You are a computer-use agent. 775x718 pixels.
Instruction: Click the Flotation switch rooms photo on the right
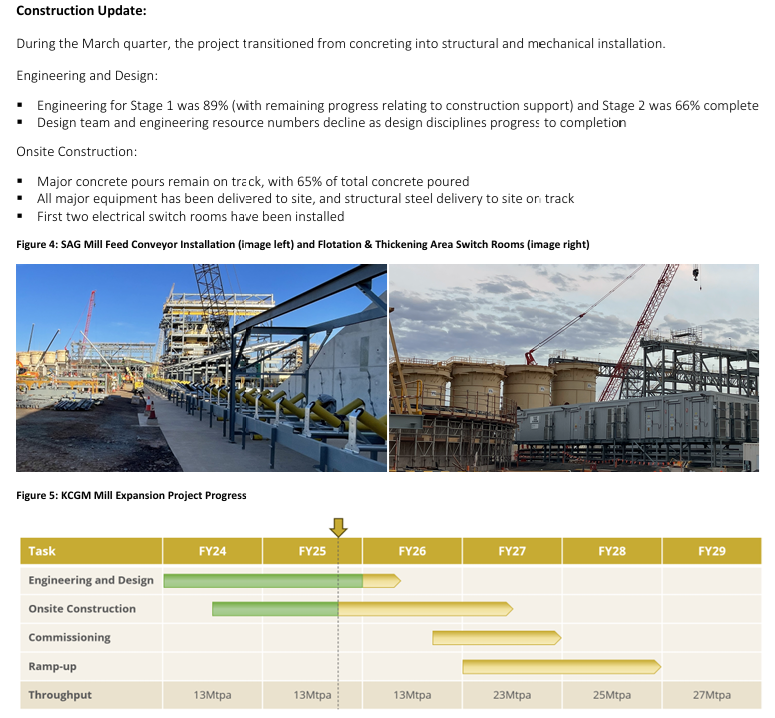573,367
